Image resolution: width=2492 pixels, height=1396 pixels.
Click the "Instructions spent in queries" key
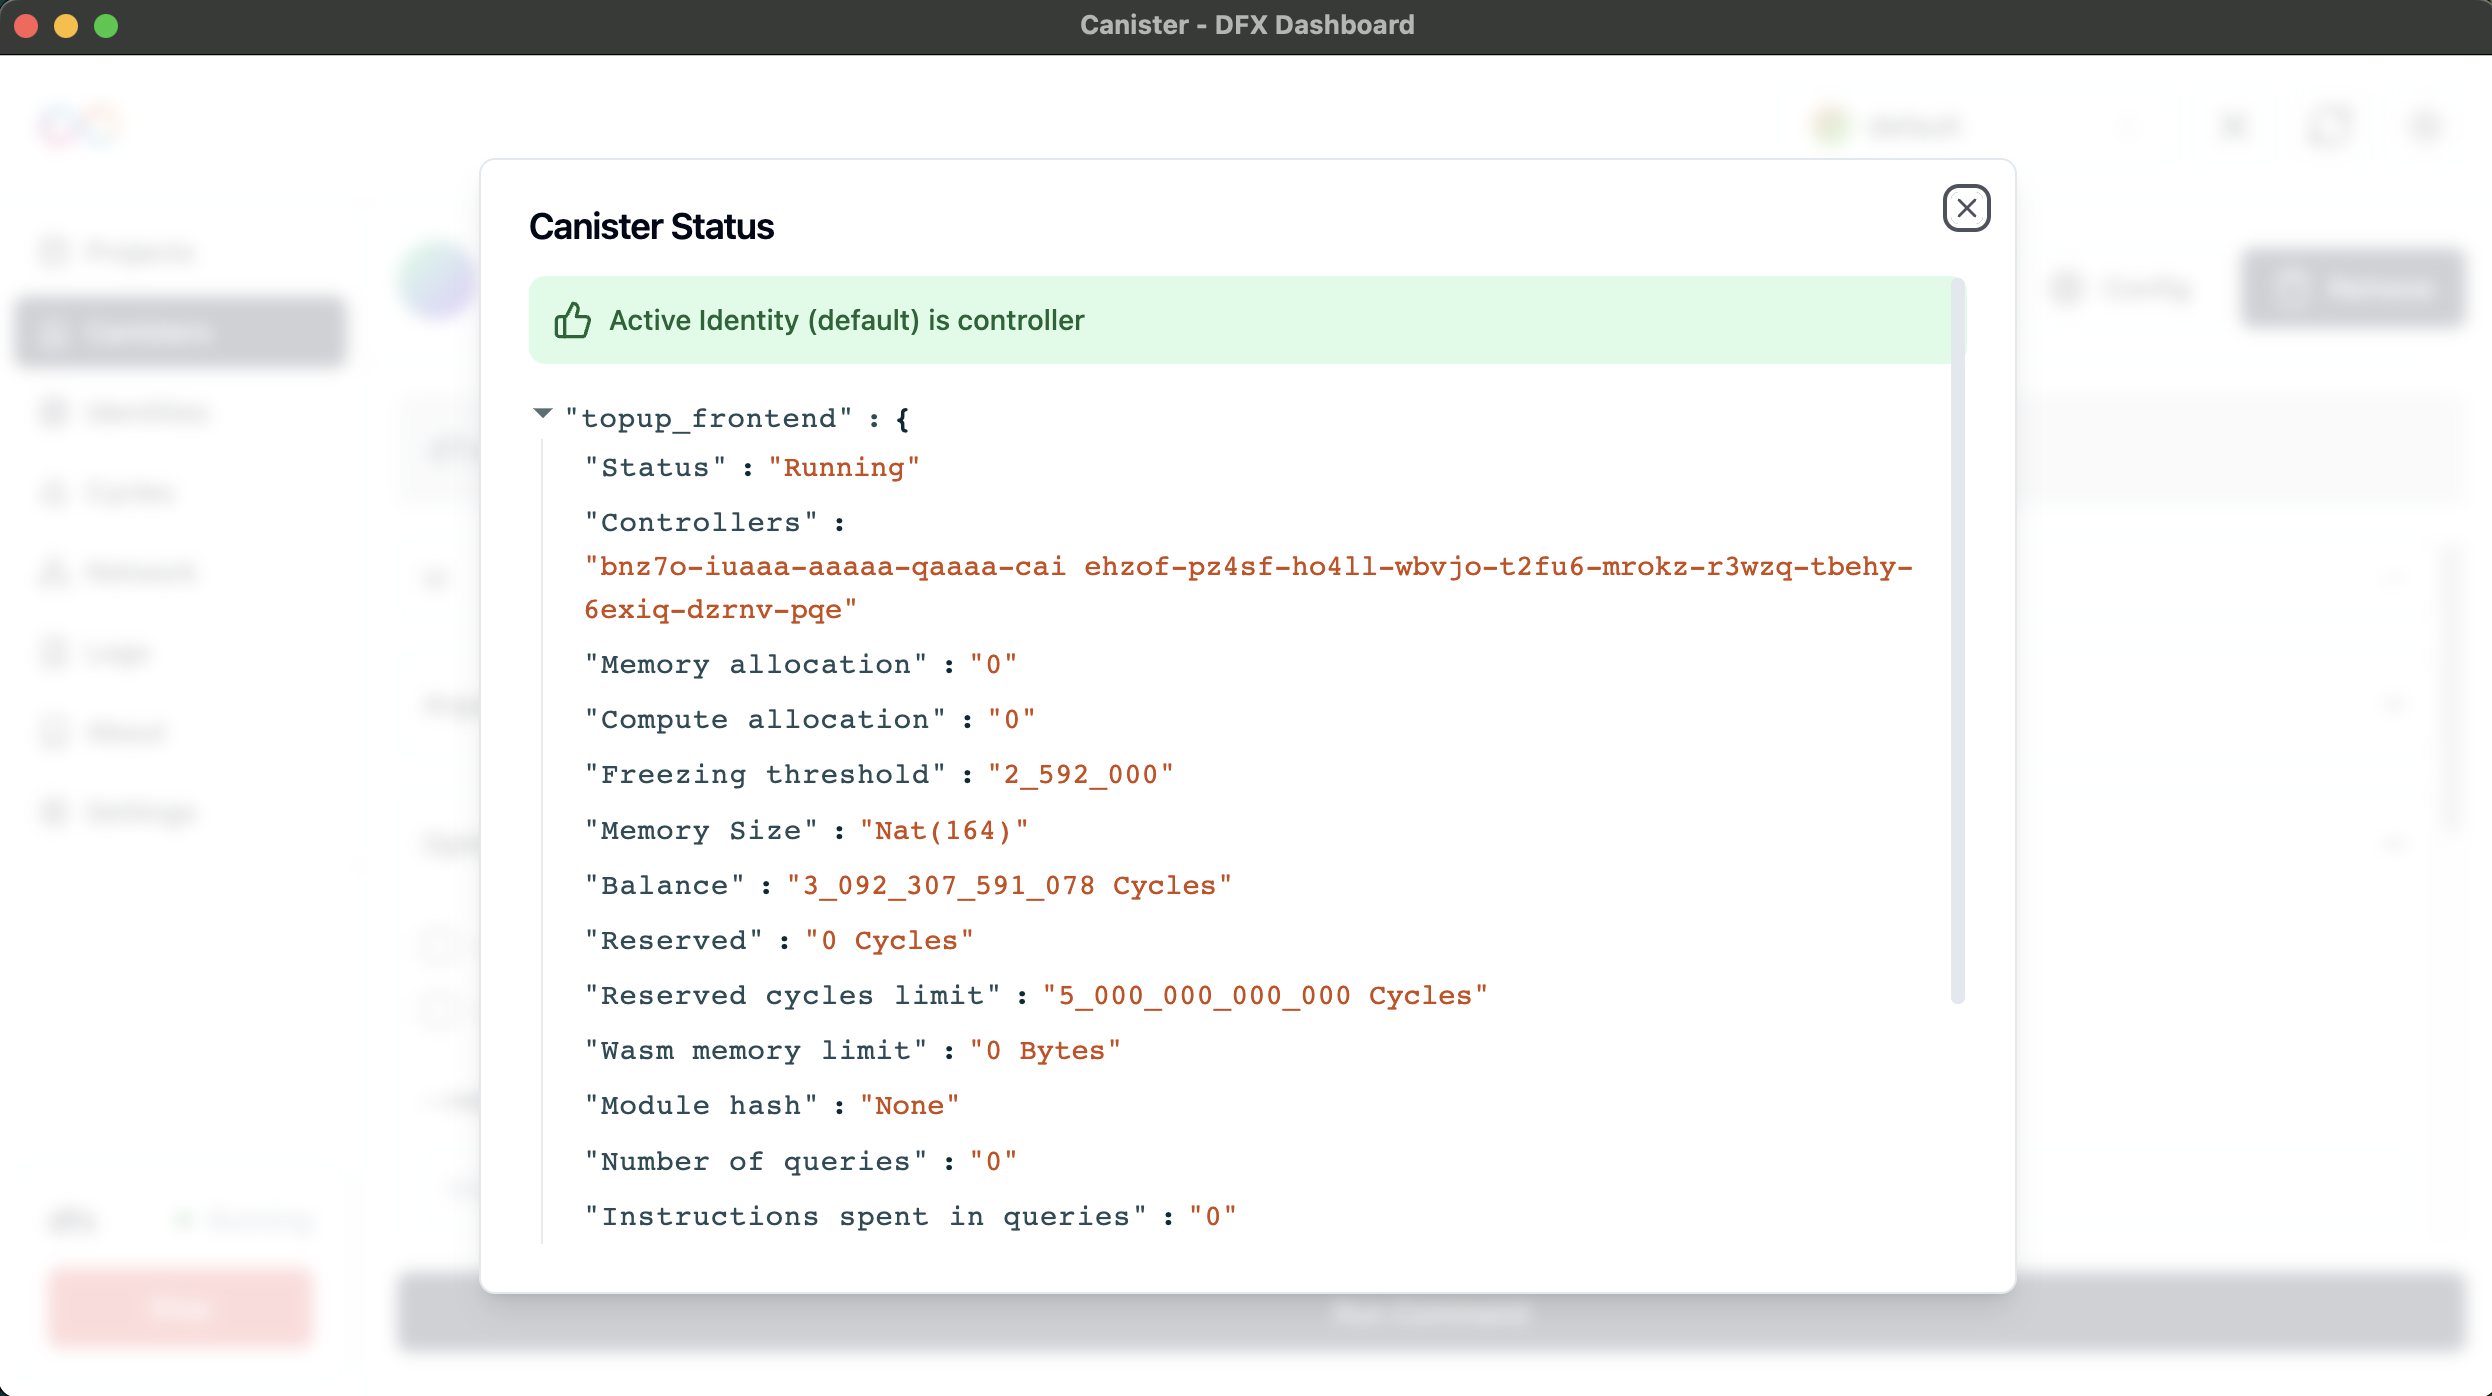pos(865,1217)
